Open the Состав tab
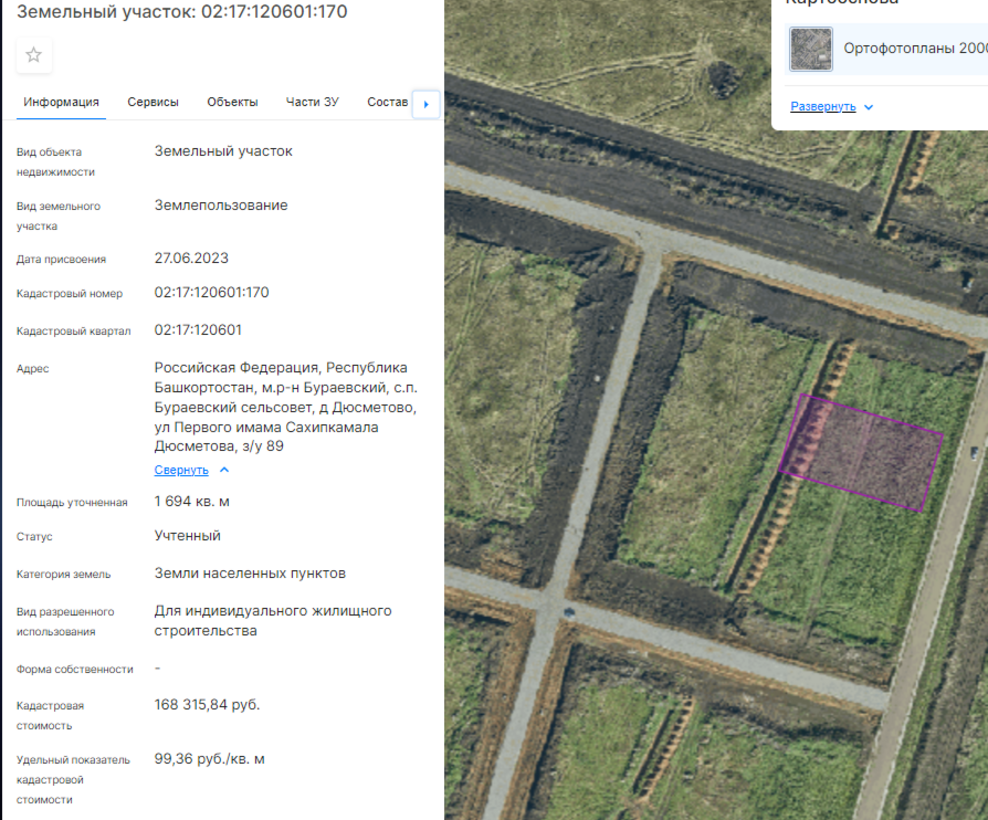The image size is (988, 820). point(388,102)
